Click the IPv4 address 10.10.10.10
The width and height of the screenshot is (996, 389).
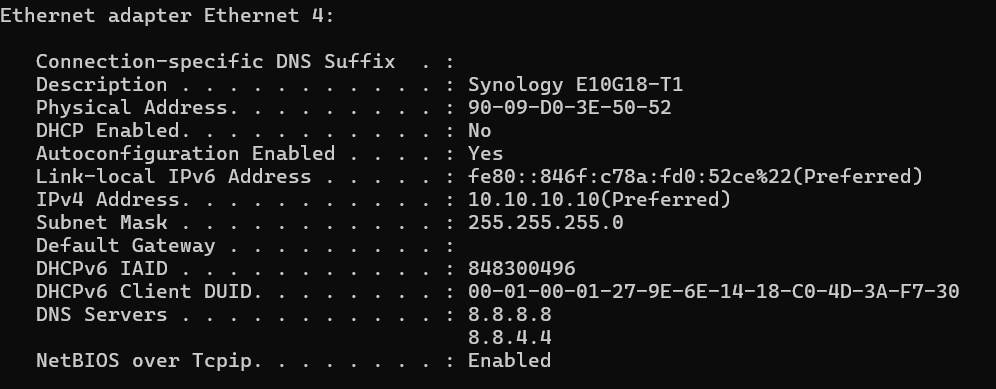(x=600, y=199)
